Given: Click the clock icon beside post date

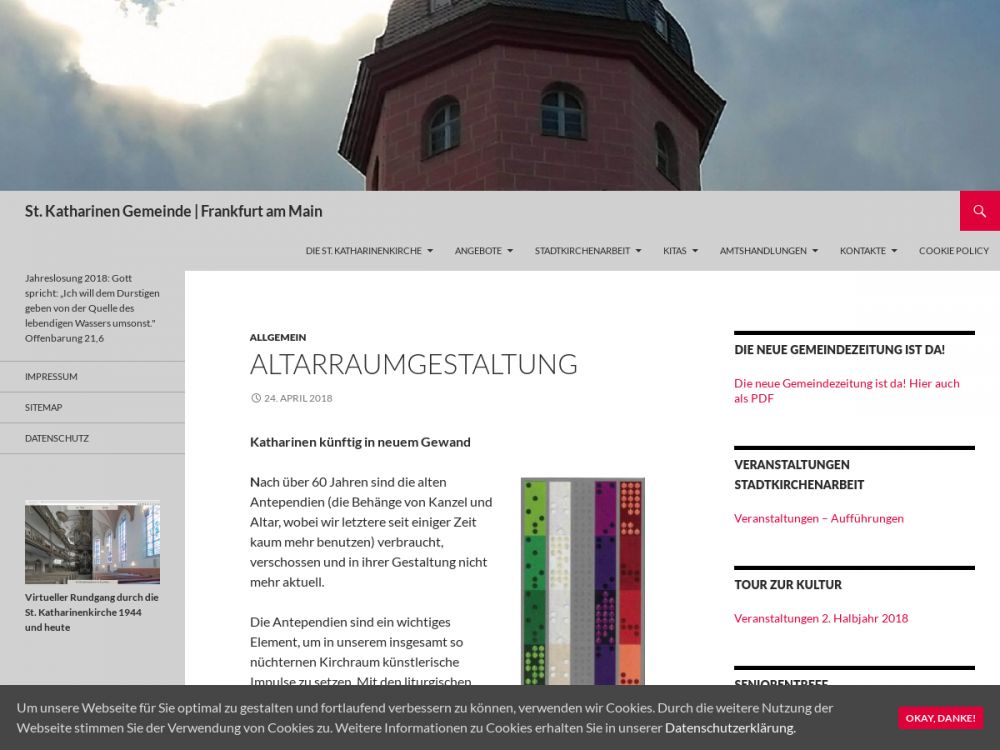Looking at the screenshot, I should [256, 398].
